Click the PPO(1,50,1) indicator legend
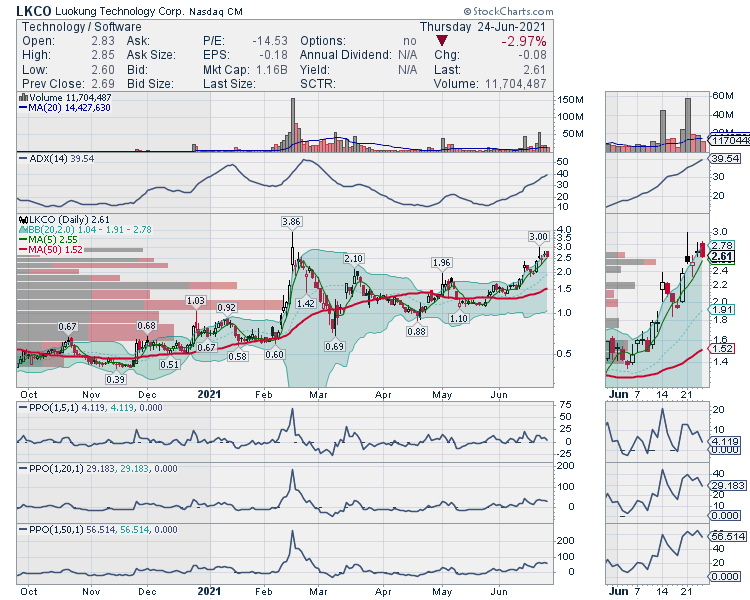Screen dimensions: 750x600 pyautogui.click(x=99, y=530)
